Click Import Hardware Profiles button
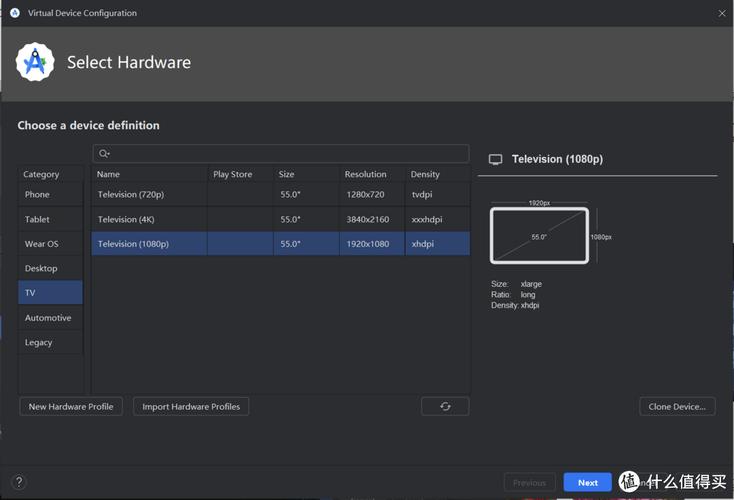This screenshot has height=500, width=734. [x=191, y=406]
